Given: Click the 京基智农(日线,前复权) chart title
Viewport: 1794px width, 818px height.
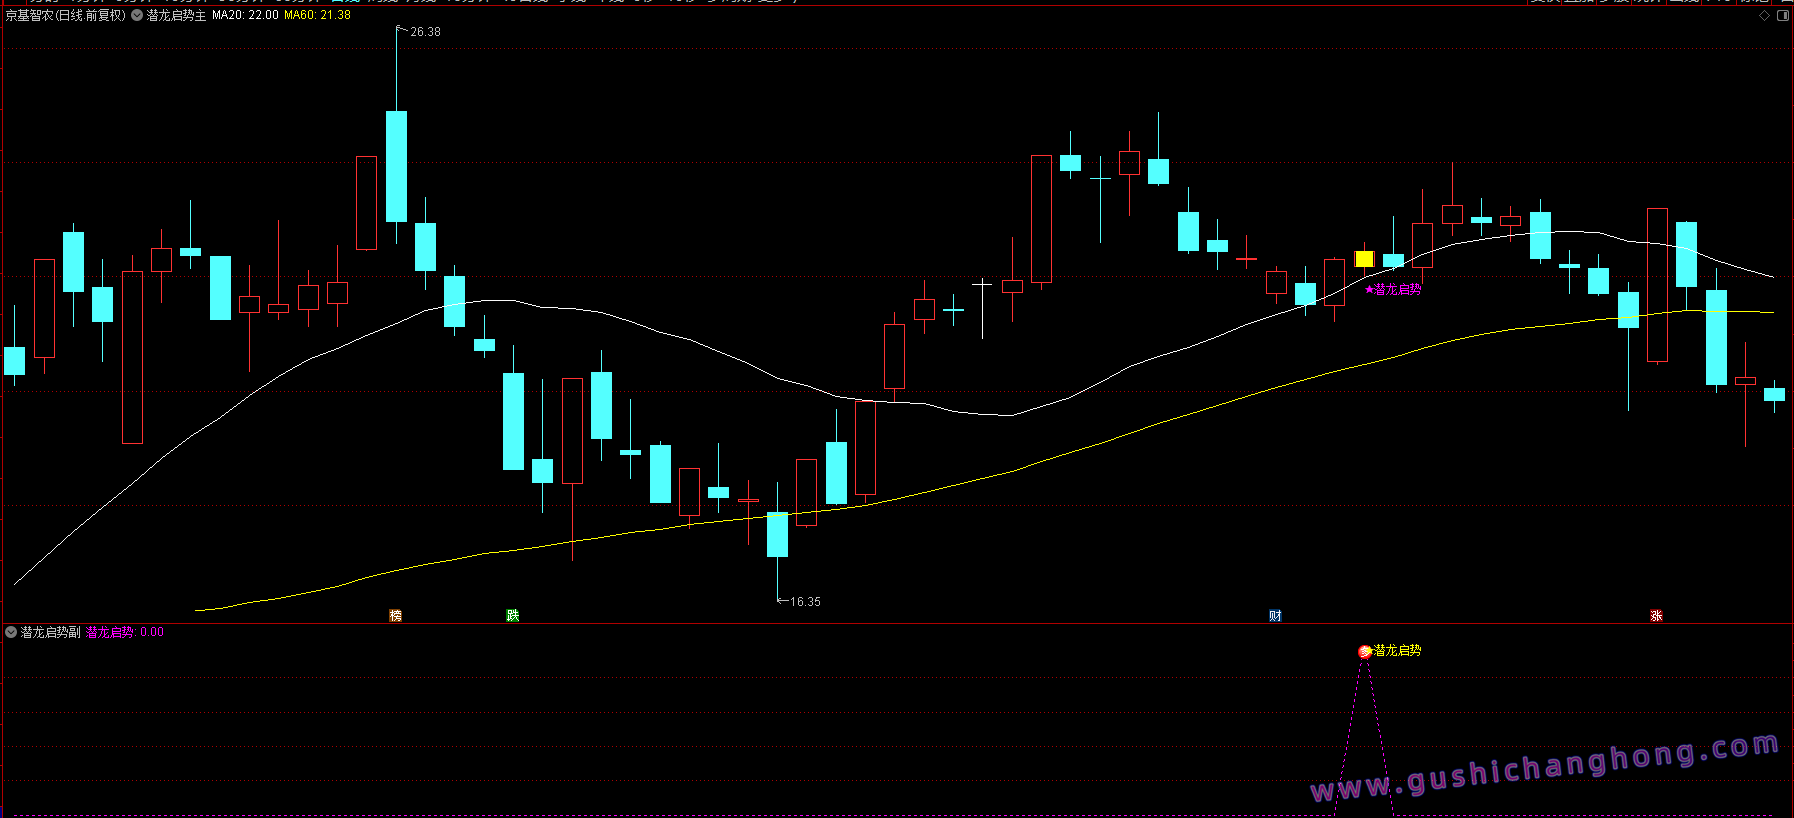Looking at the screenshot, I should click(x=66, y=15).
